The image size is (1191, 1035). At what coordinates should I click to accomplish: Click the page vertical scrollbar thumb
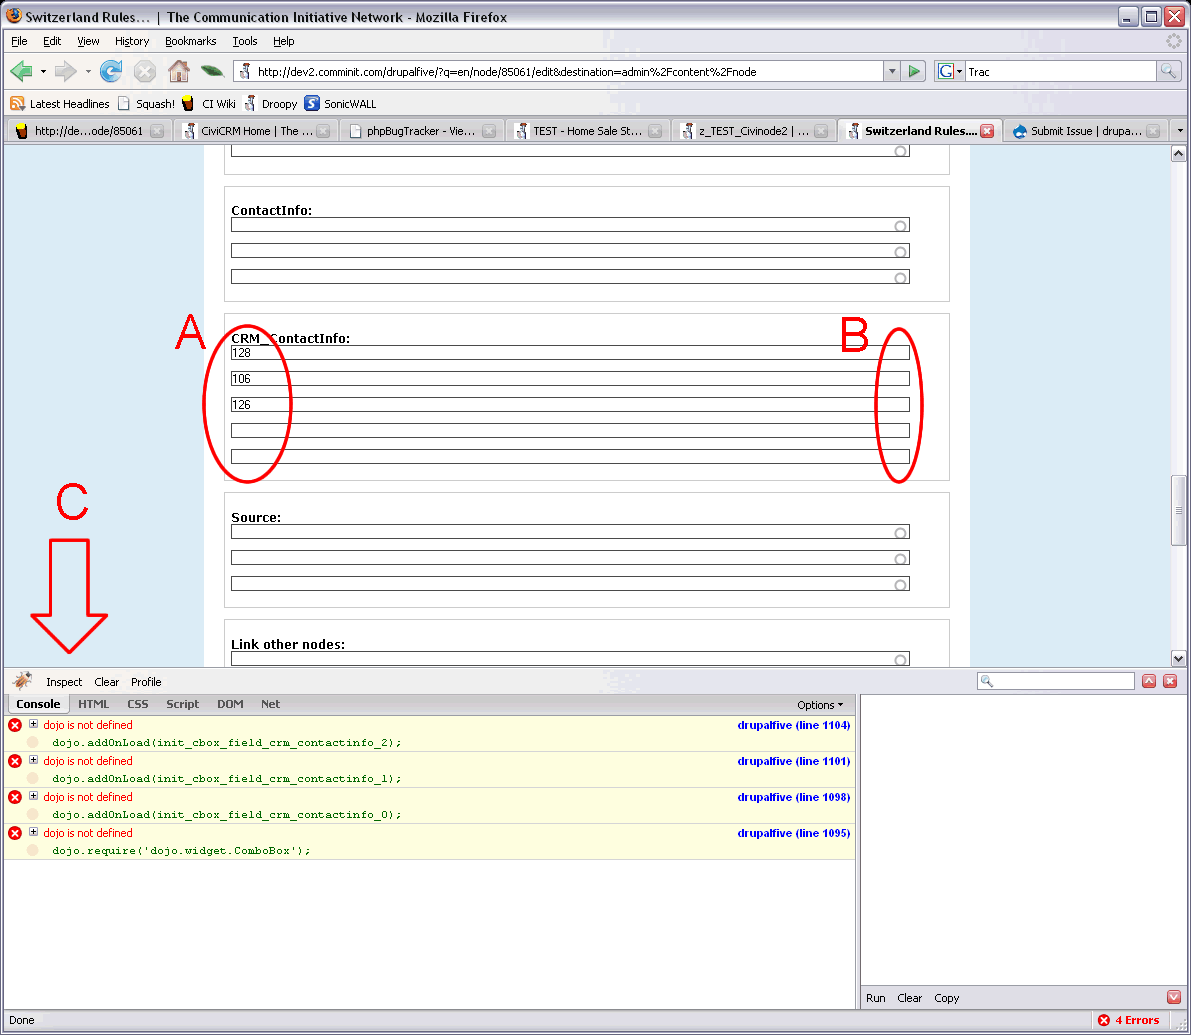click(x=1178, y=510)
